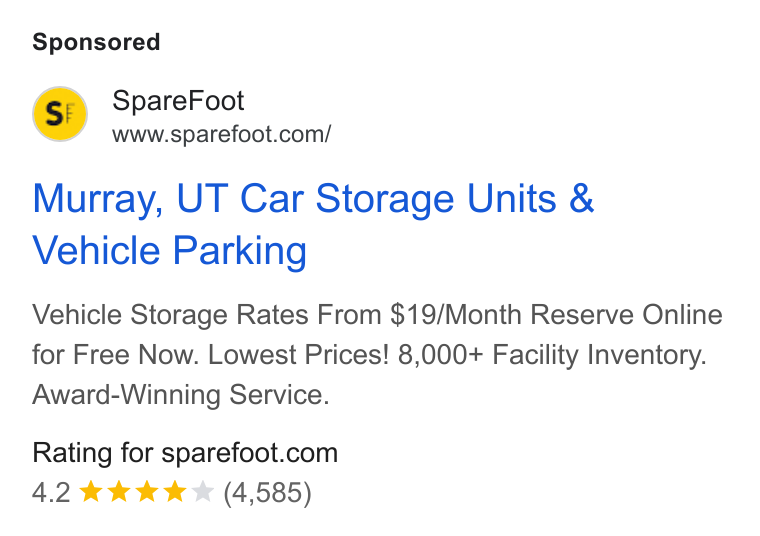The width and height of the screenshot is (760, 536).
Task: Click the 8,000+ Facility Inventory text
Action: pos(552,355)
